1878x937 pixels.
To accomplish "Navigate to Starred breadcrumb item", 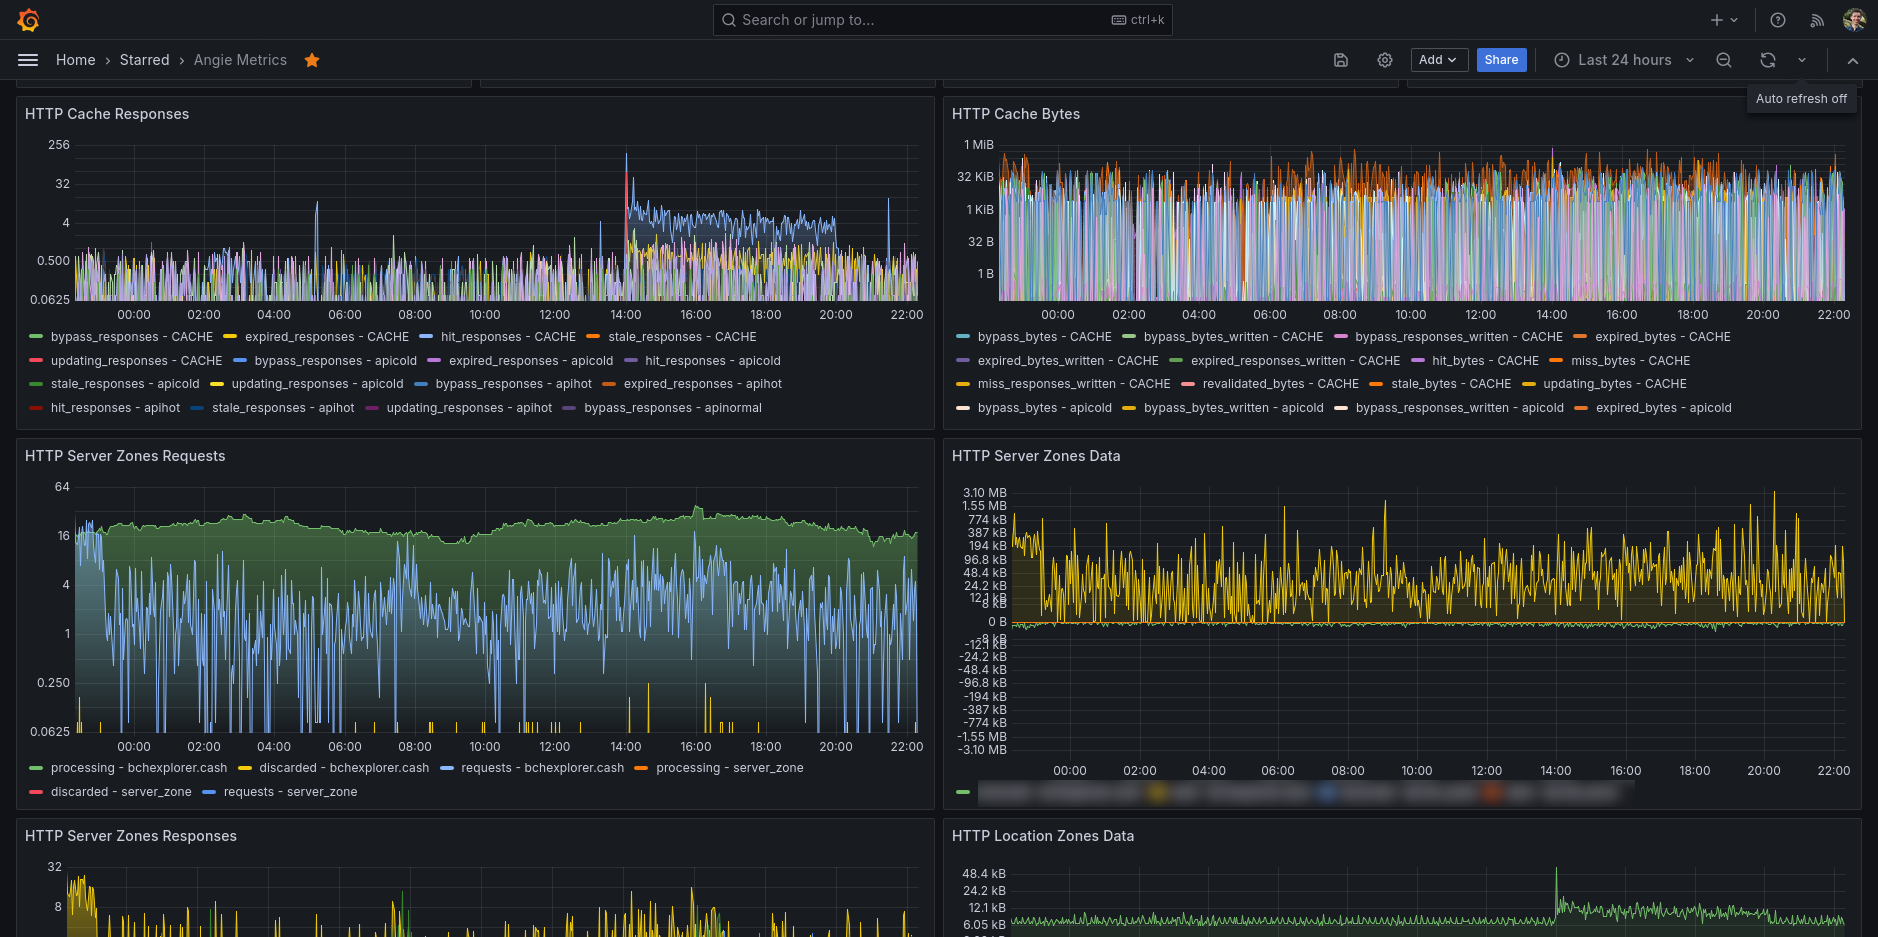I will tap(144, 60).
